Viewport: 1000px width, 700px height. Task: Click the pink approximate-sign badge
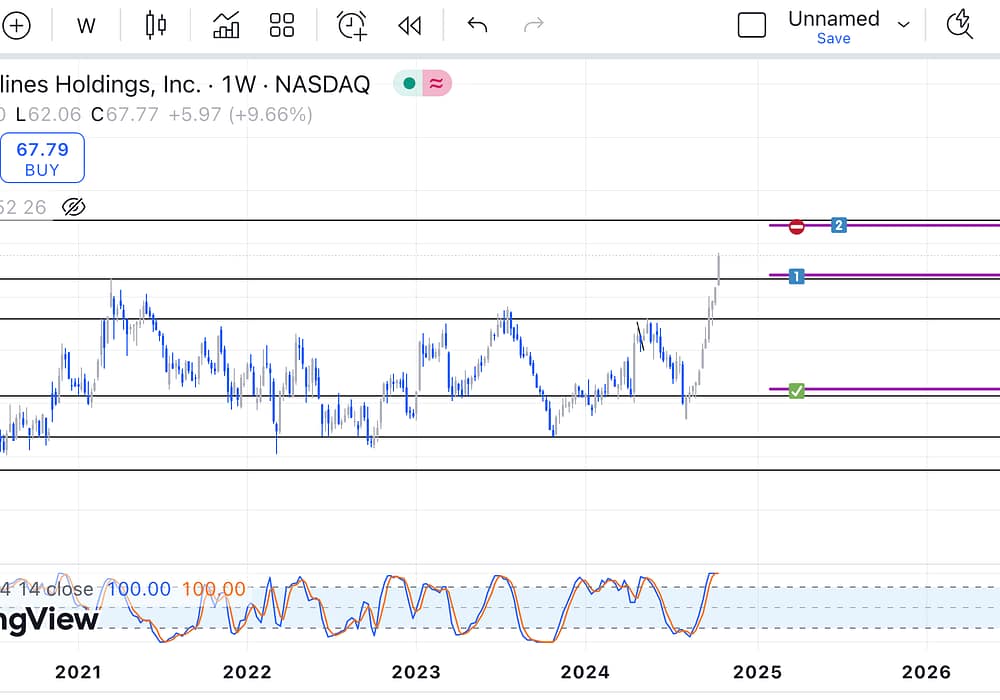[436, 84]
